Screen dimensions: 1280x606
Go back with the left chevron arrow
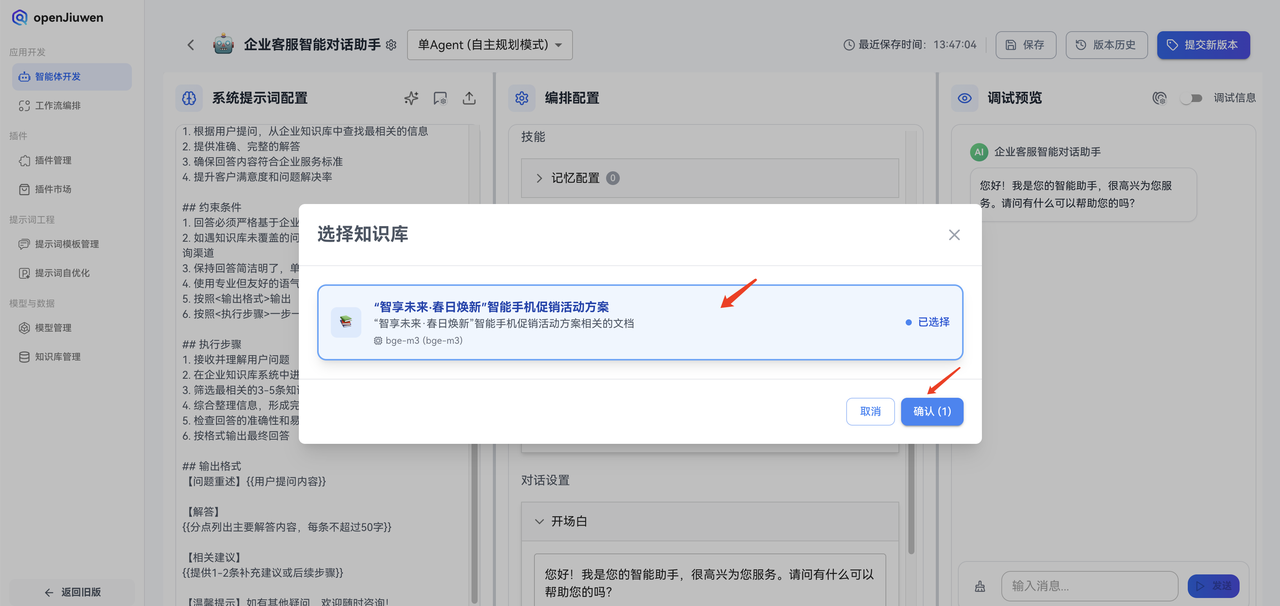coord(191,45)
